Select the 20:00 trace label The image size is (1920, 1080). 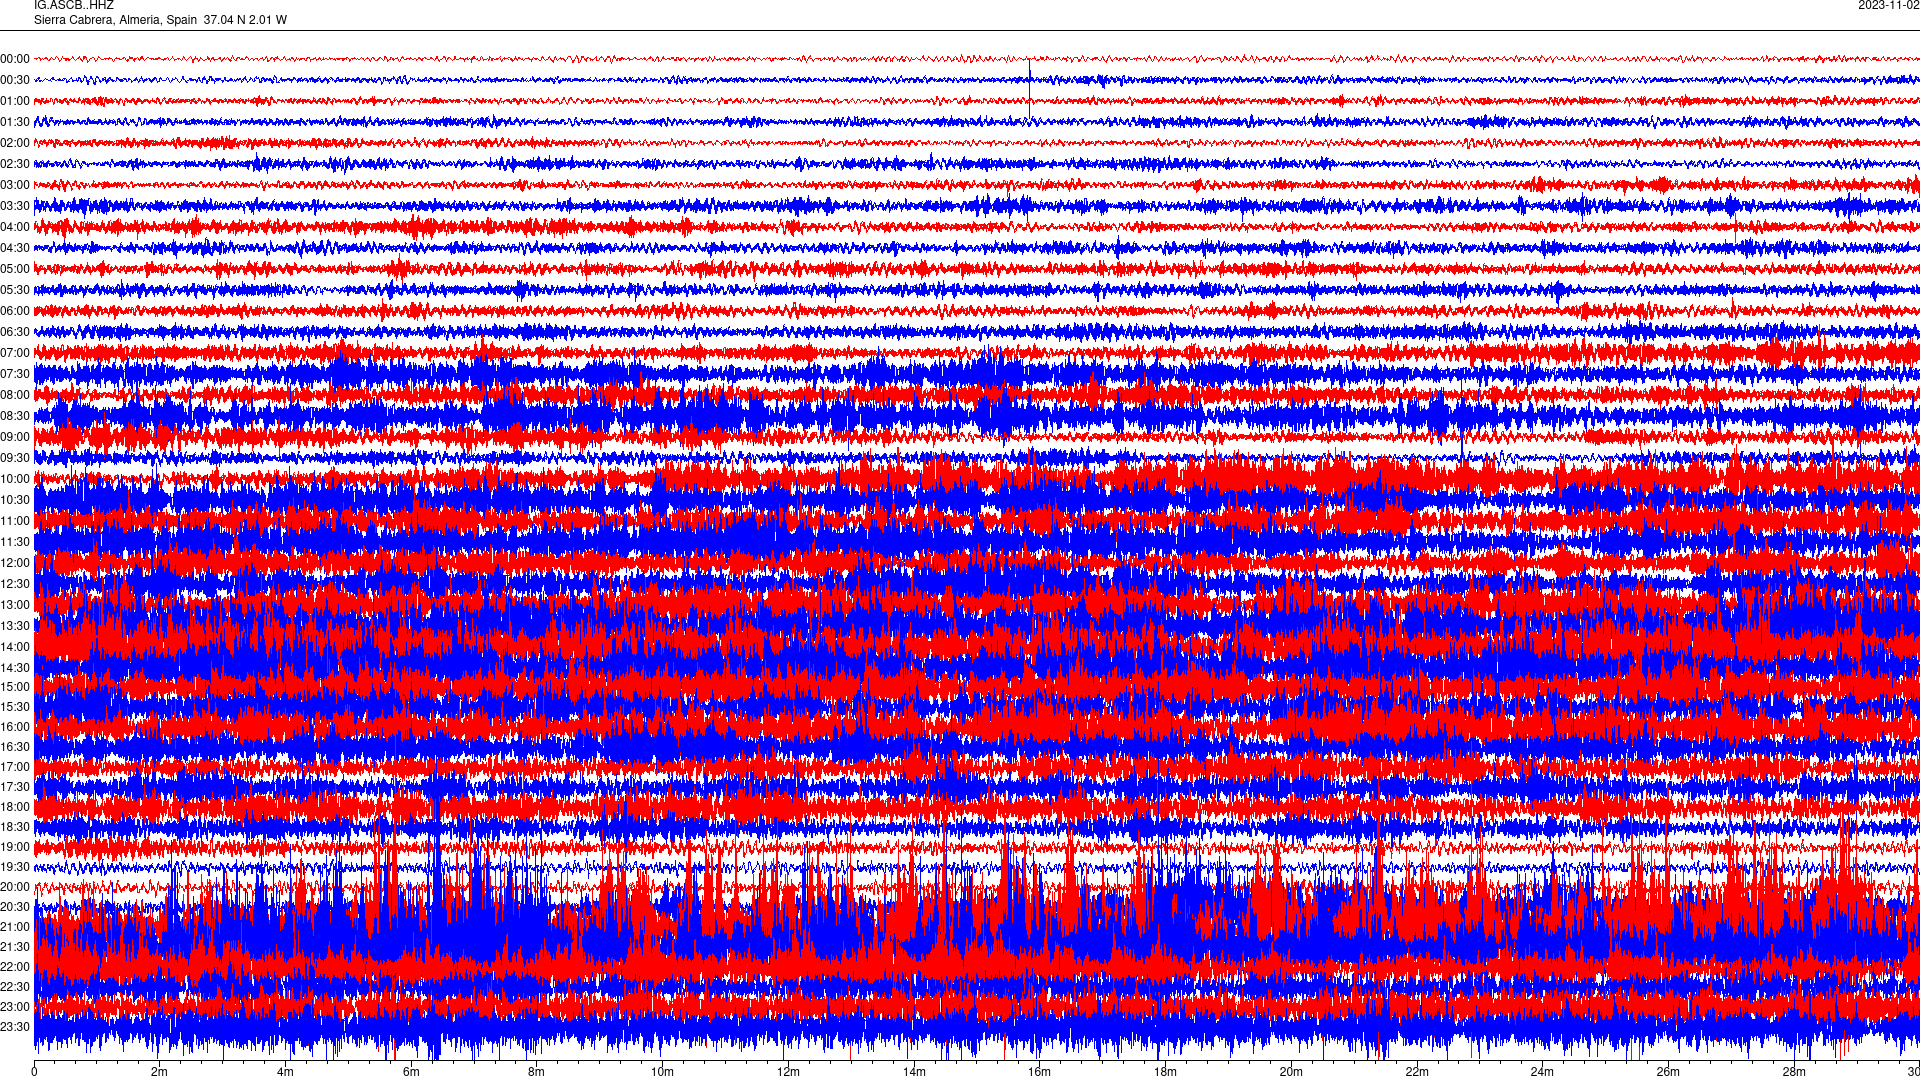click(x=15, y=887)
